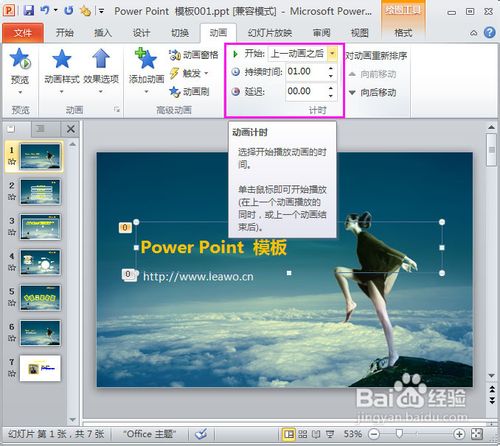
Task: Switch to the 幻灯片放映 ribbon tab
Action: 270,33
